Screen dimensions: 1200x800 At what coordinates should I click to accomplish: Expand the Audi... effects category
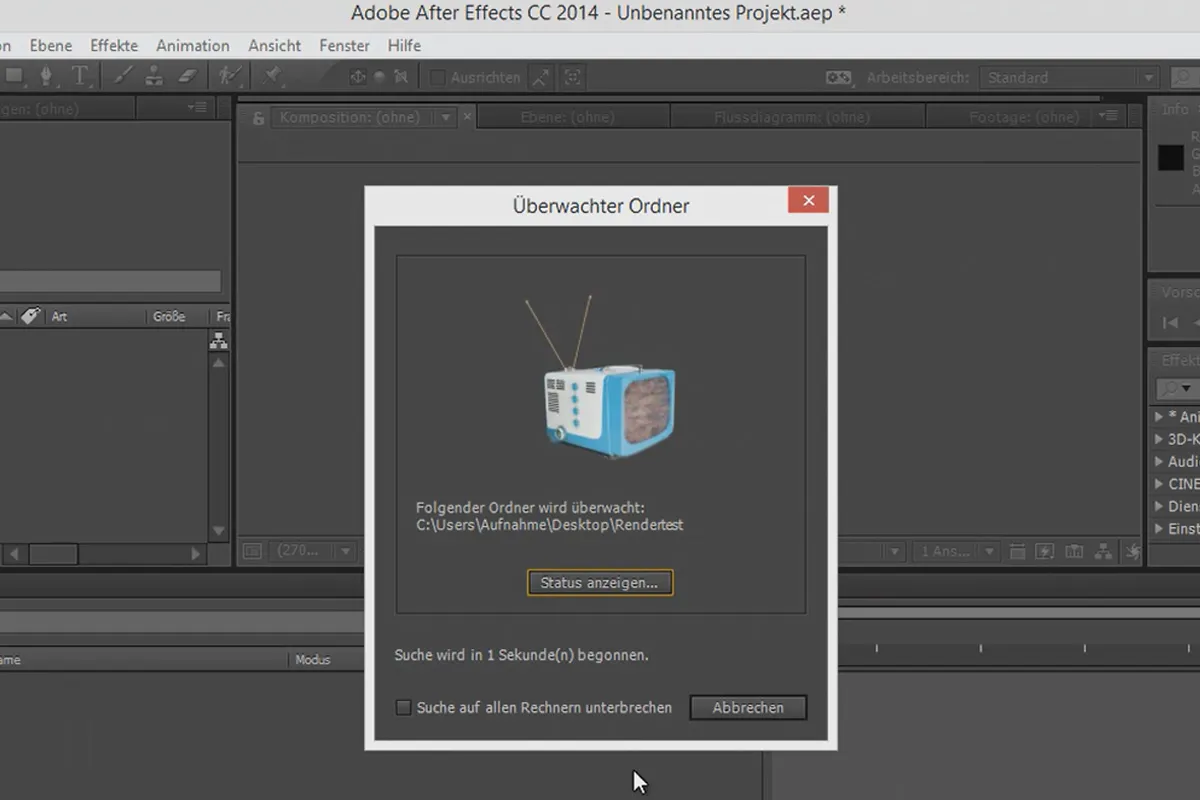coord(1159,462)
